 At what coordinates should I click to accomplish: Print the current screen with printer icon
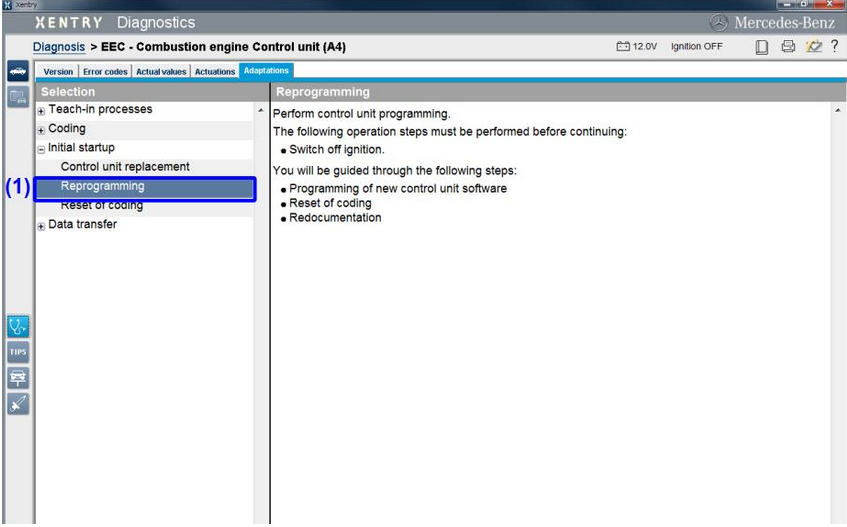788,46
